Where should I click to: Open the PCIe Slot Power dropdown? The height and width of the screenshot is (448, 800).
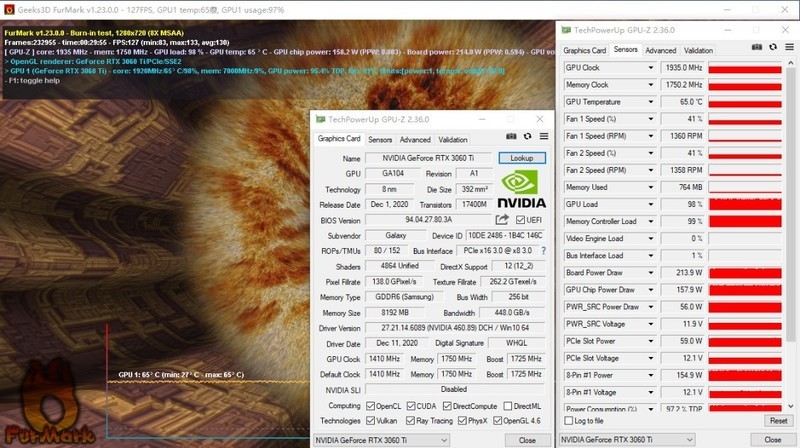pos(651,341)
